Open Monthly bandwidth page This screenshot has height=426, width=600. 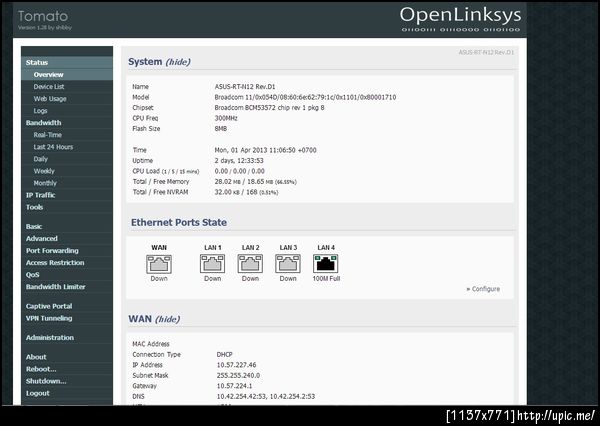click(x=45, y=183)
